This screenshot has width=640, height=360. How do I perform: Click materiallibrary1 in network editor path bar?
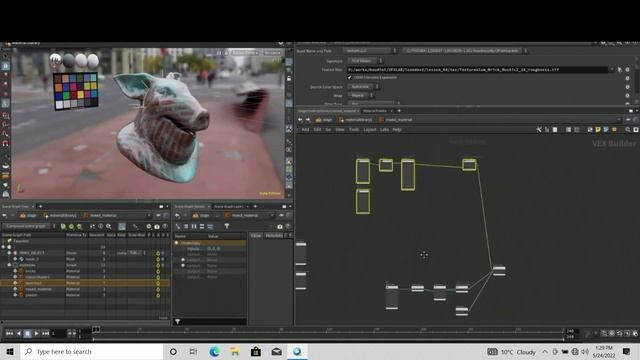355,120
